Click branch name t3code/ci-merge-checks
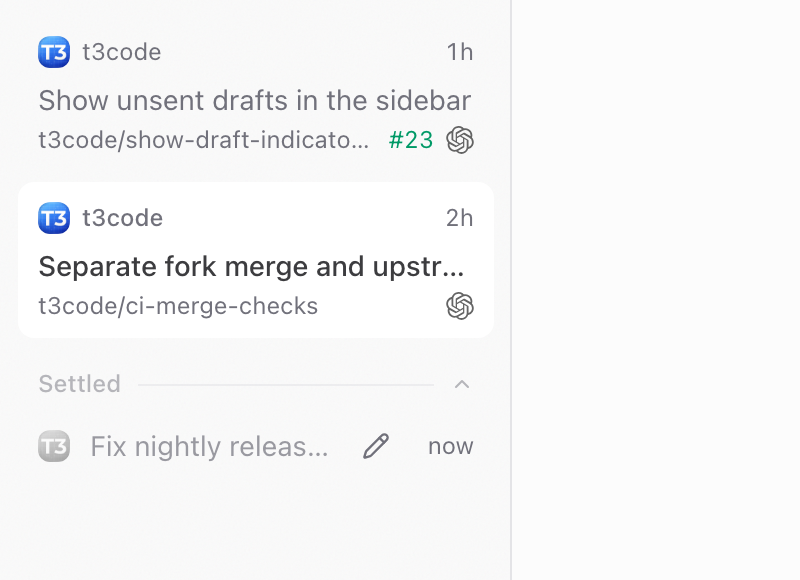Viewport: 800px width, 580px height. click(x=178, y=306)
